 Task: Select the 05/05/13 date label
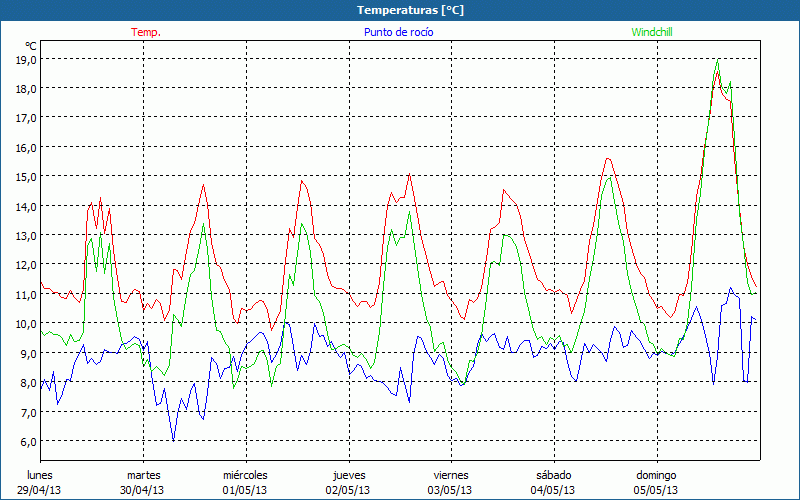(656, 490)
